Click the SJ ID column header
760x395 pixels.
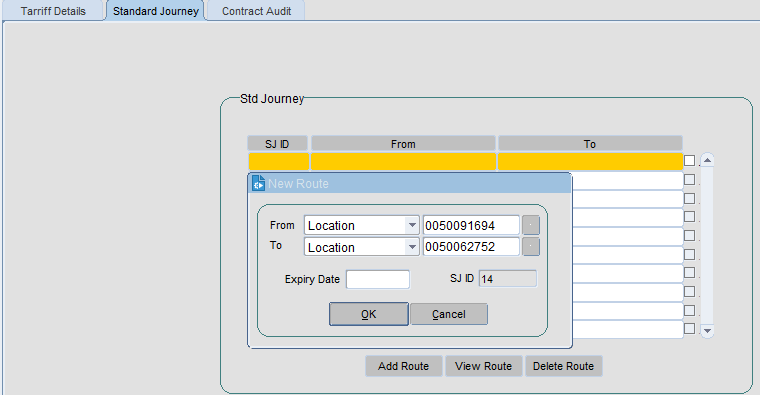click(x=277, y=143)
